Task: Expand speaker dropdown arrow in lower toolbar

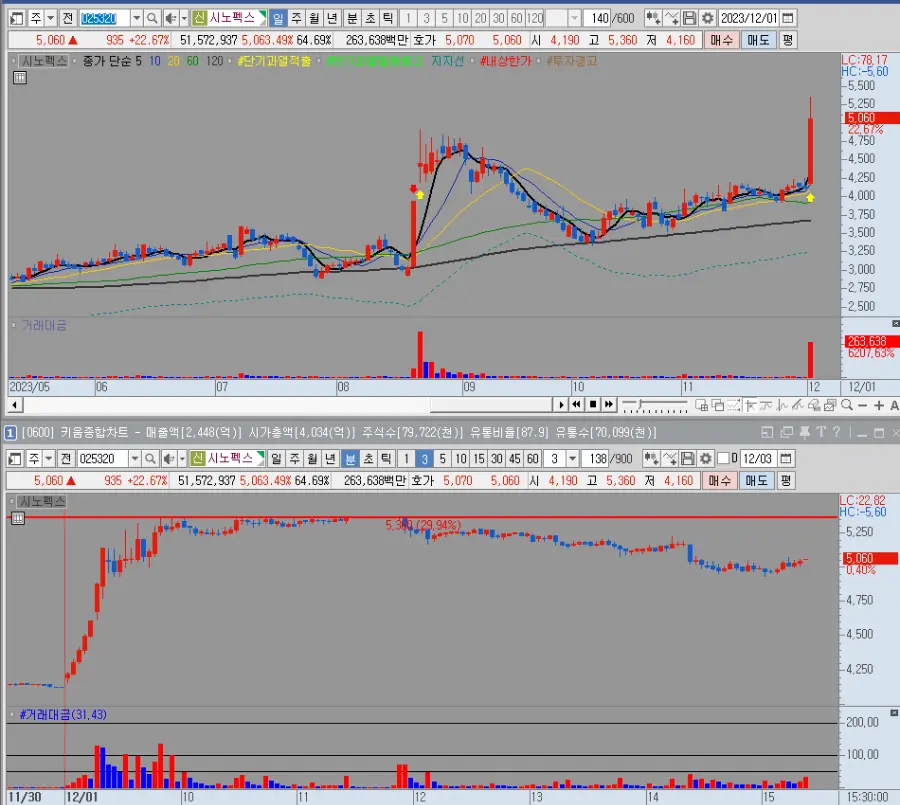Action: pos(182,459)
